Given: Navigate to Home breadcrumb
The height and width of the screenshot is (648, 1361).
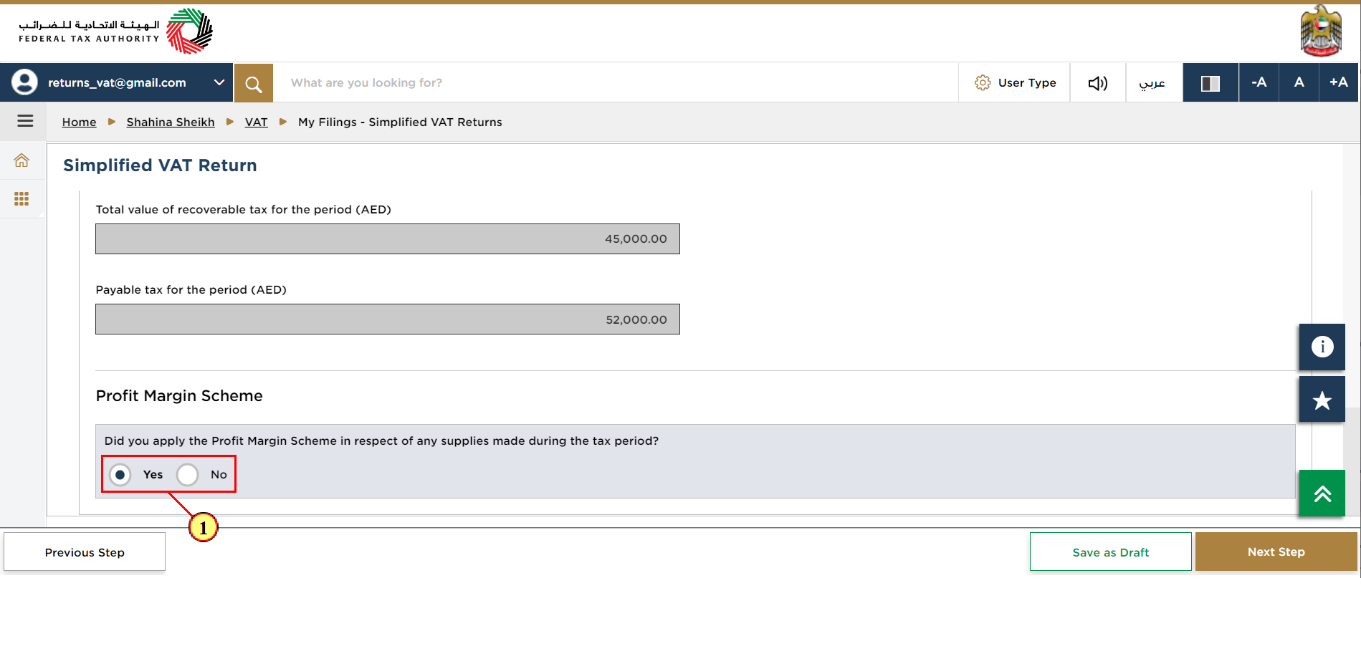Looking at the screenshot, I should [79, 122].
